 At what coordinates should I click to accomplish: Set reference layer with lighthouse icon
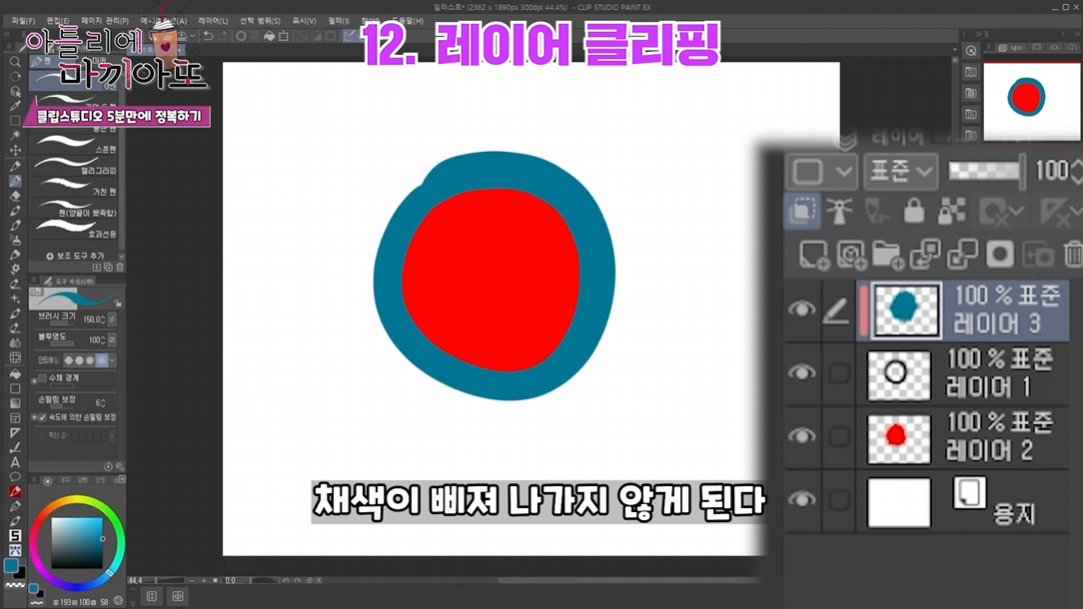tap(839, 211)
